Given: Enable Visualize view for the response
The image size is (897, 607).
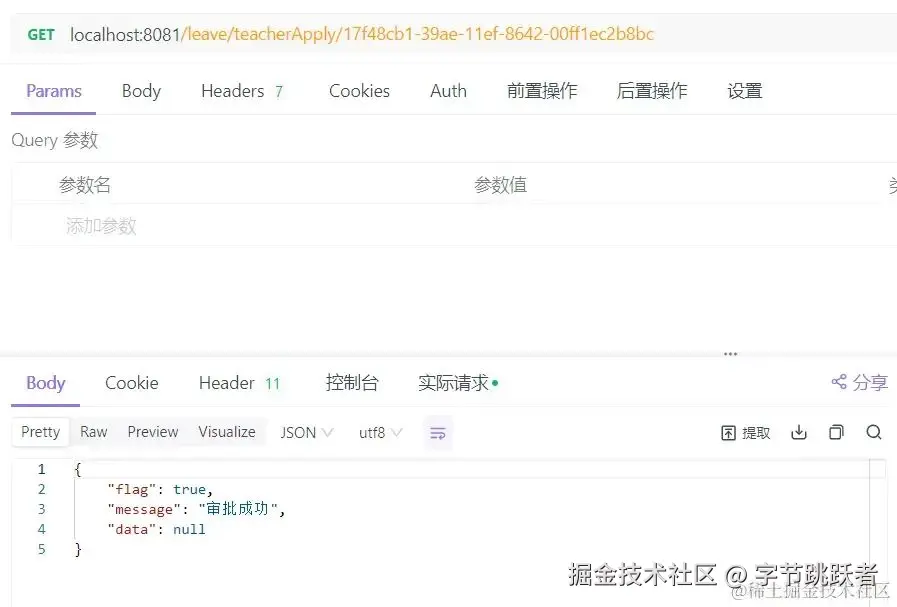Looking at the screenshot, I should [226, 431].
